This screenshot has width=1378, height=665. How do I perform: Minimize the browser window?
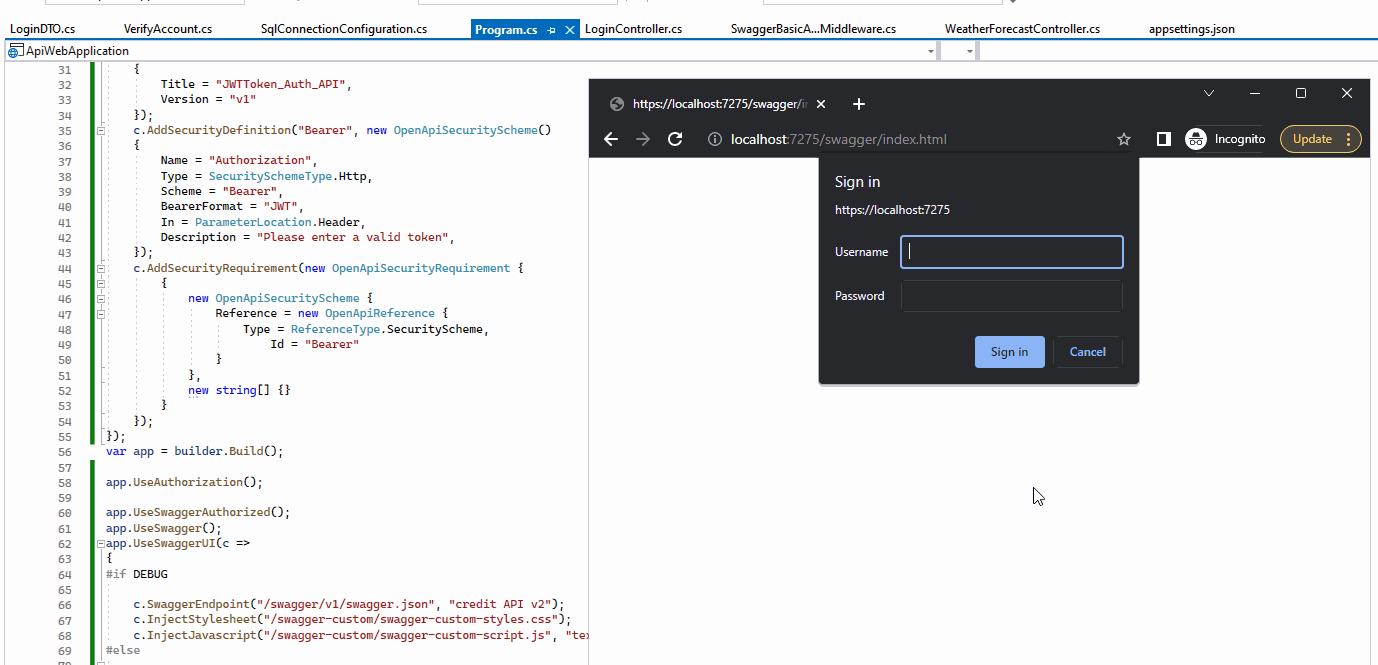click(x=1255, y=93)
